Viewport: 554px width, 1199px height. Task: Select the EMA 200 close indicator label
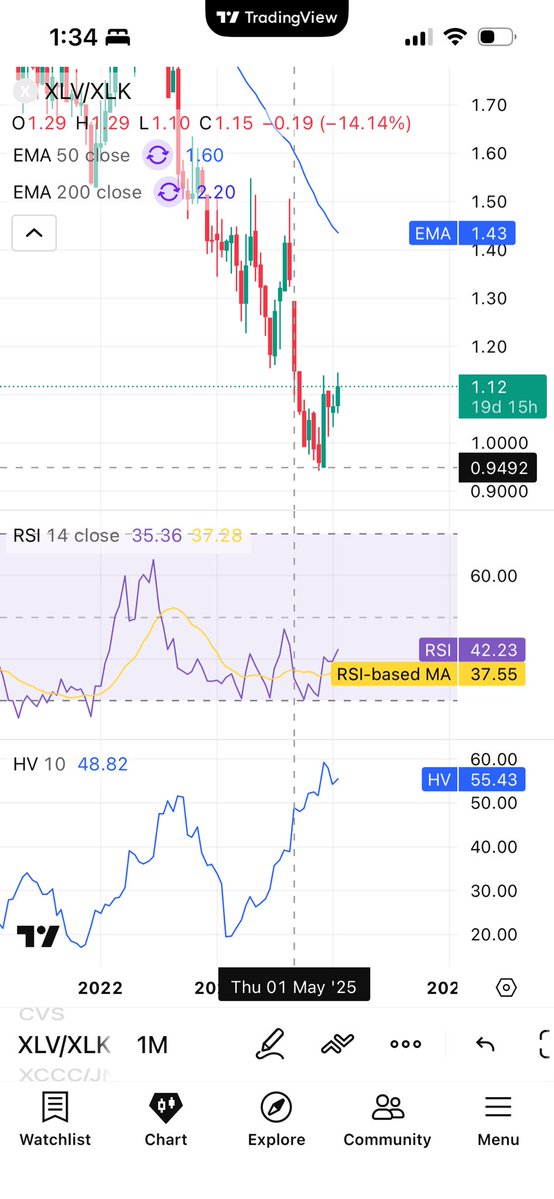coord(77,192)
